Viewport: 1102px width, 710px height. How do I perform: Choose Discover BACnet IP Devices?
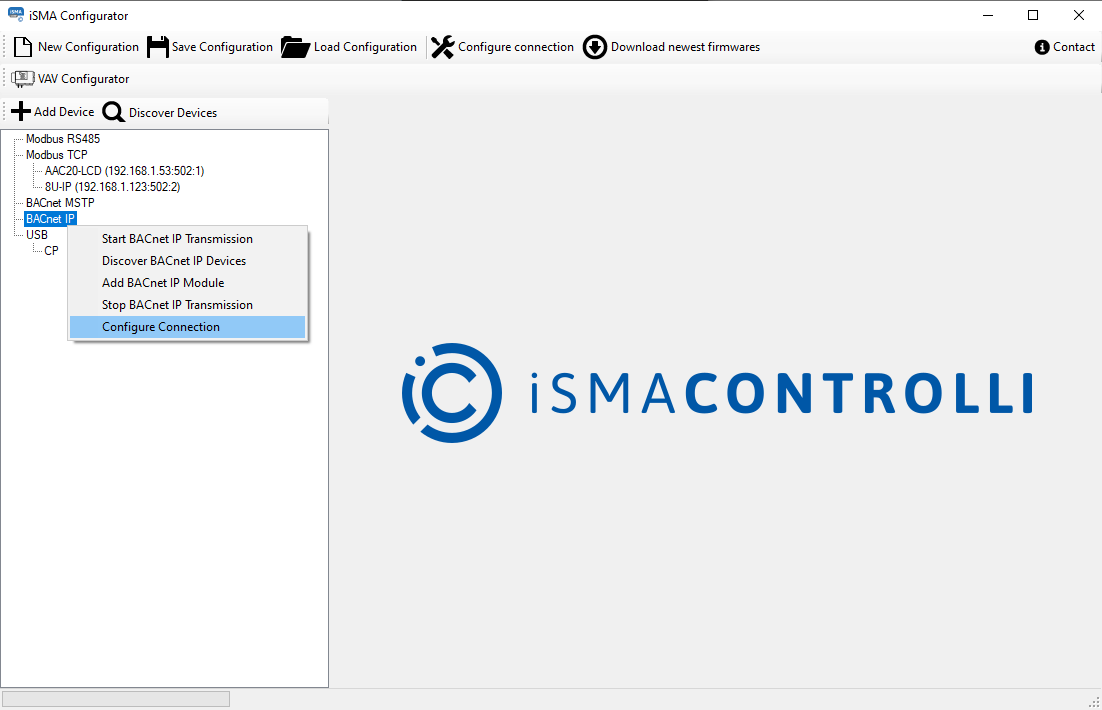[174, 261]
